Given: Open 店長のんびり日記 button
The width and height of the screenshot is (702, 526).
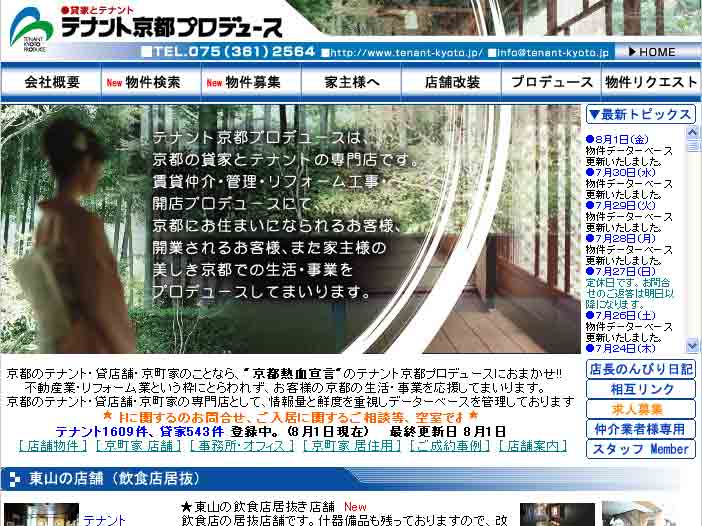Looking at the screenshot, I should pyautogui.click(x=641, y=369).
